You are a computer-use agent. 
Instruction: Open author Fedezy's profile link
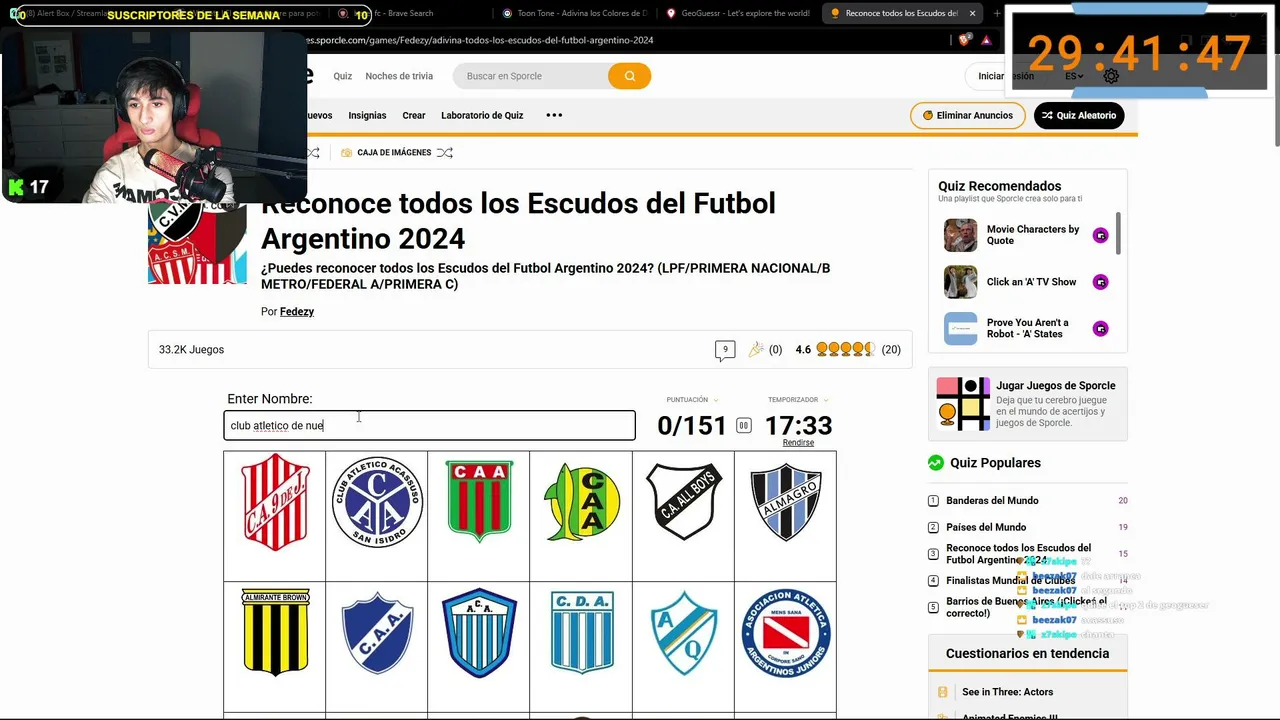(297, 312)
